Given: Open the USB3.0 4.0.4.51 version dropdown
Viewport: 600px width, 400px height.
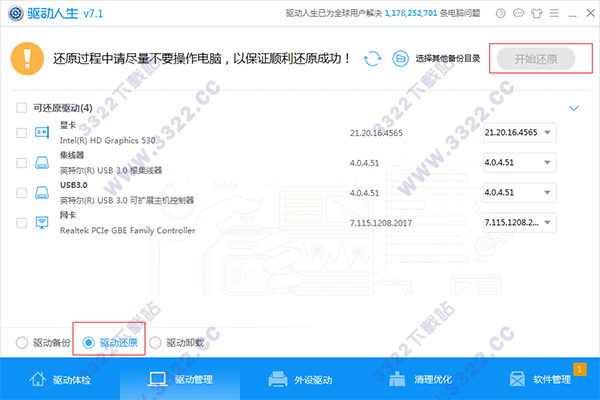Looking at the screenshot, I should 519,192.
